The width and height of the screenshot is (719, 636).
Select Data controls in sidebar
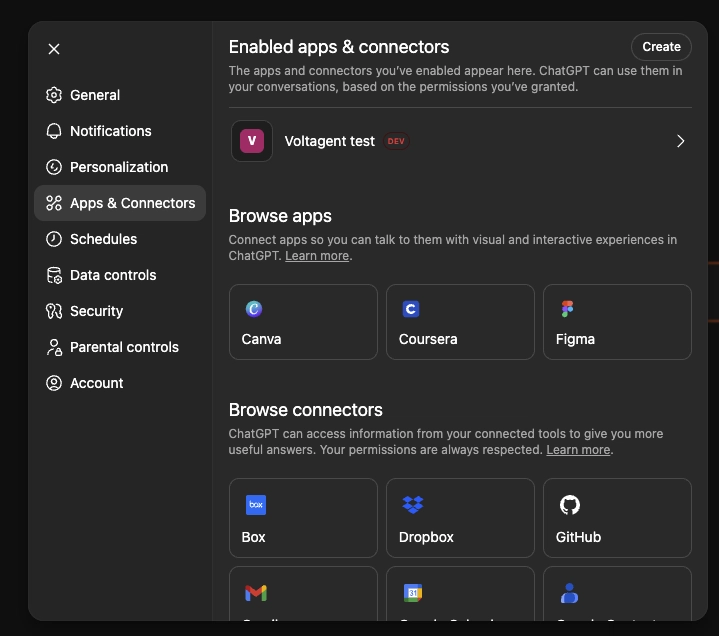[x=112, y=275]
